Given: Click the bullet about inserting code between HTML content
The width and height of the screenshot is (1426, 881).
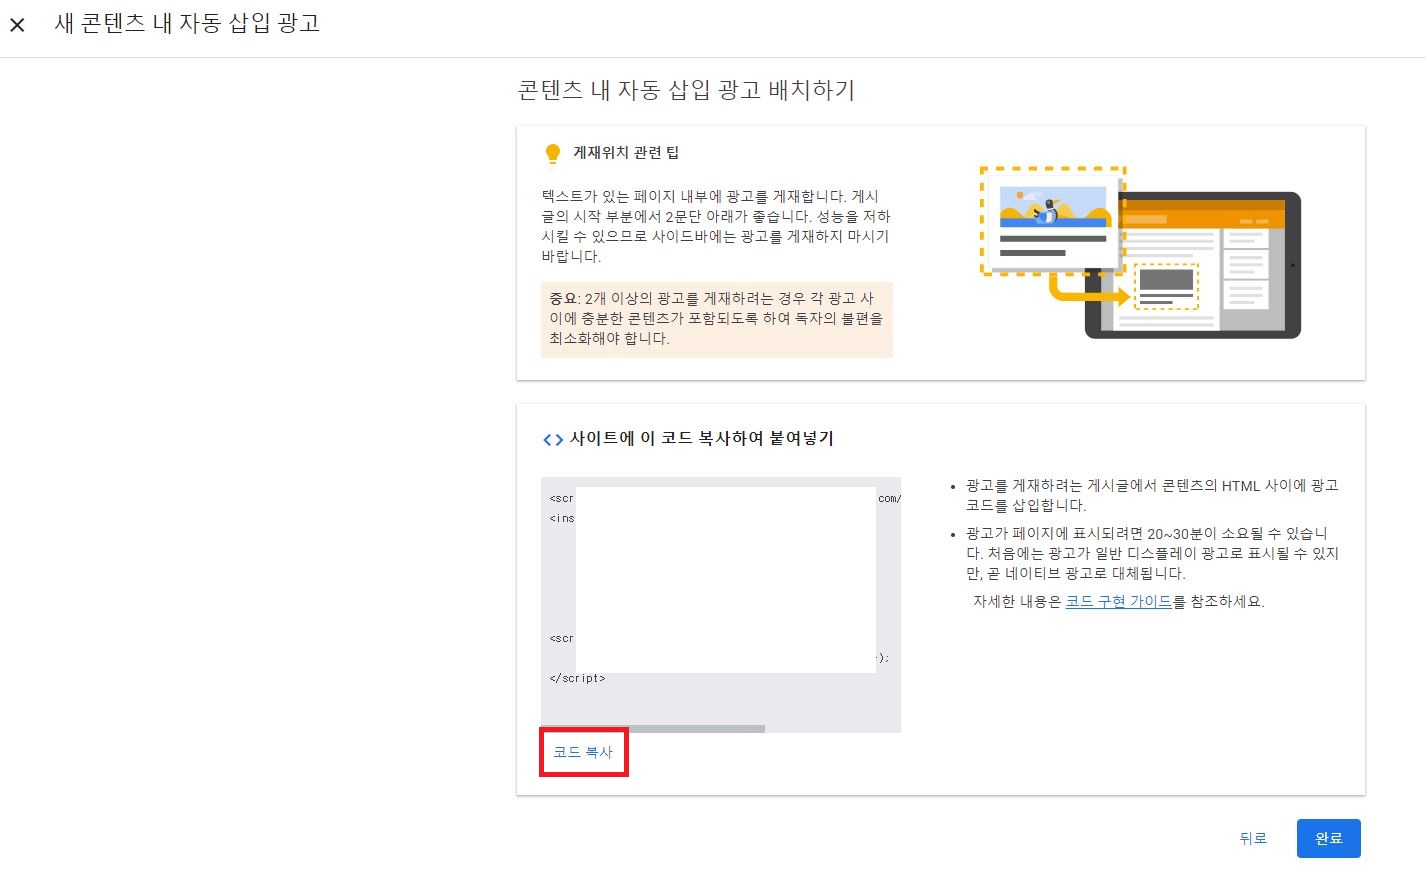Looking at the screenshot, I should 1152,495.
